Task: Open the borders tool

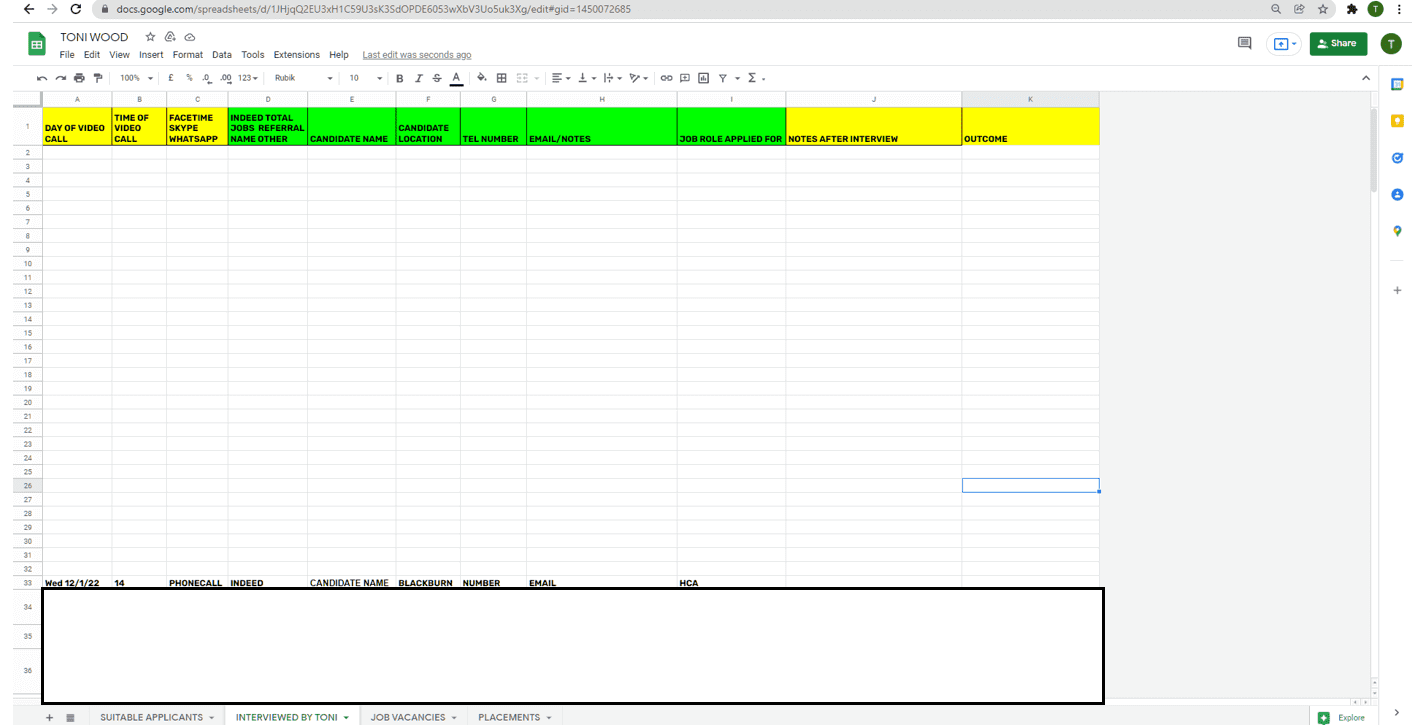Action: 502,78
